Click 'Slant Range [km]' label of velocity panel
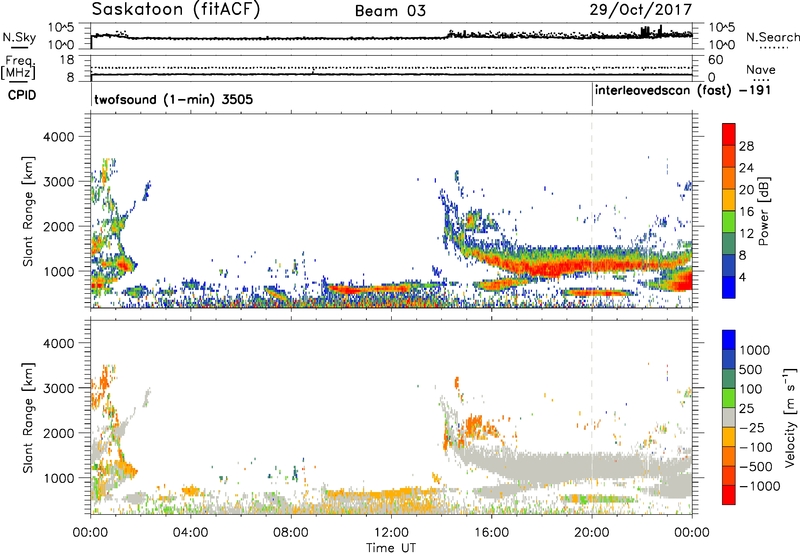Viewport: 800px width, 554px height. click(x=28, y=418)
